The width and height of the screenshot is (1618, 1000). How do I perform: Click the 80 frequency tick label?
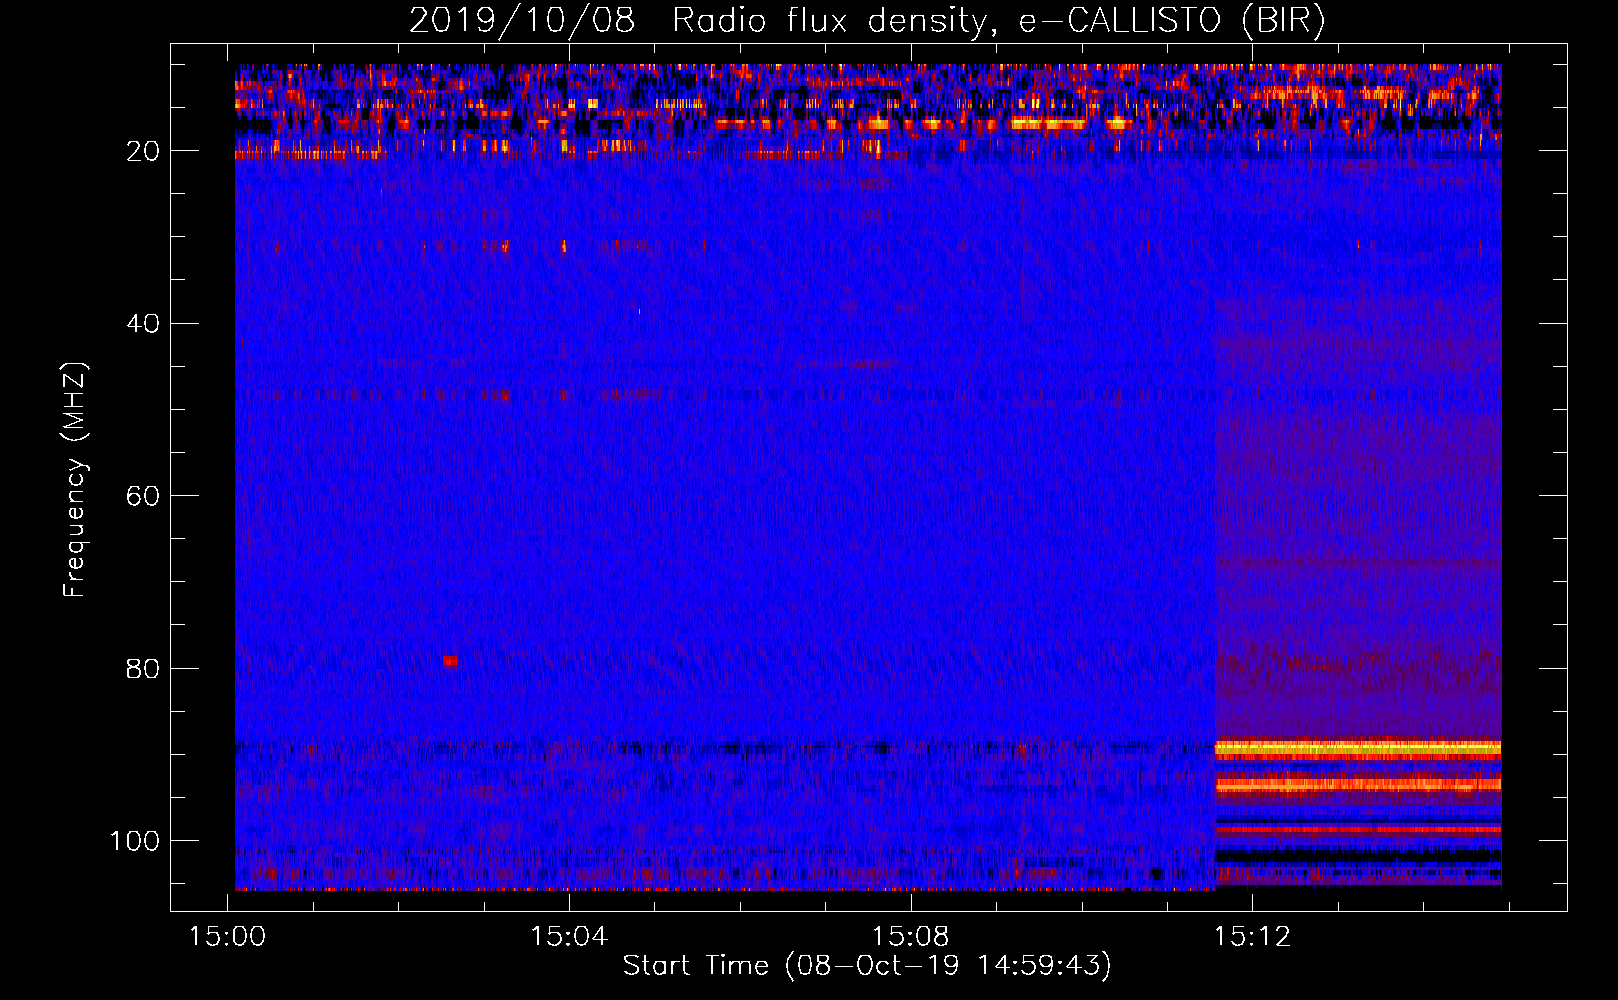tap(143, 669)
